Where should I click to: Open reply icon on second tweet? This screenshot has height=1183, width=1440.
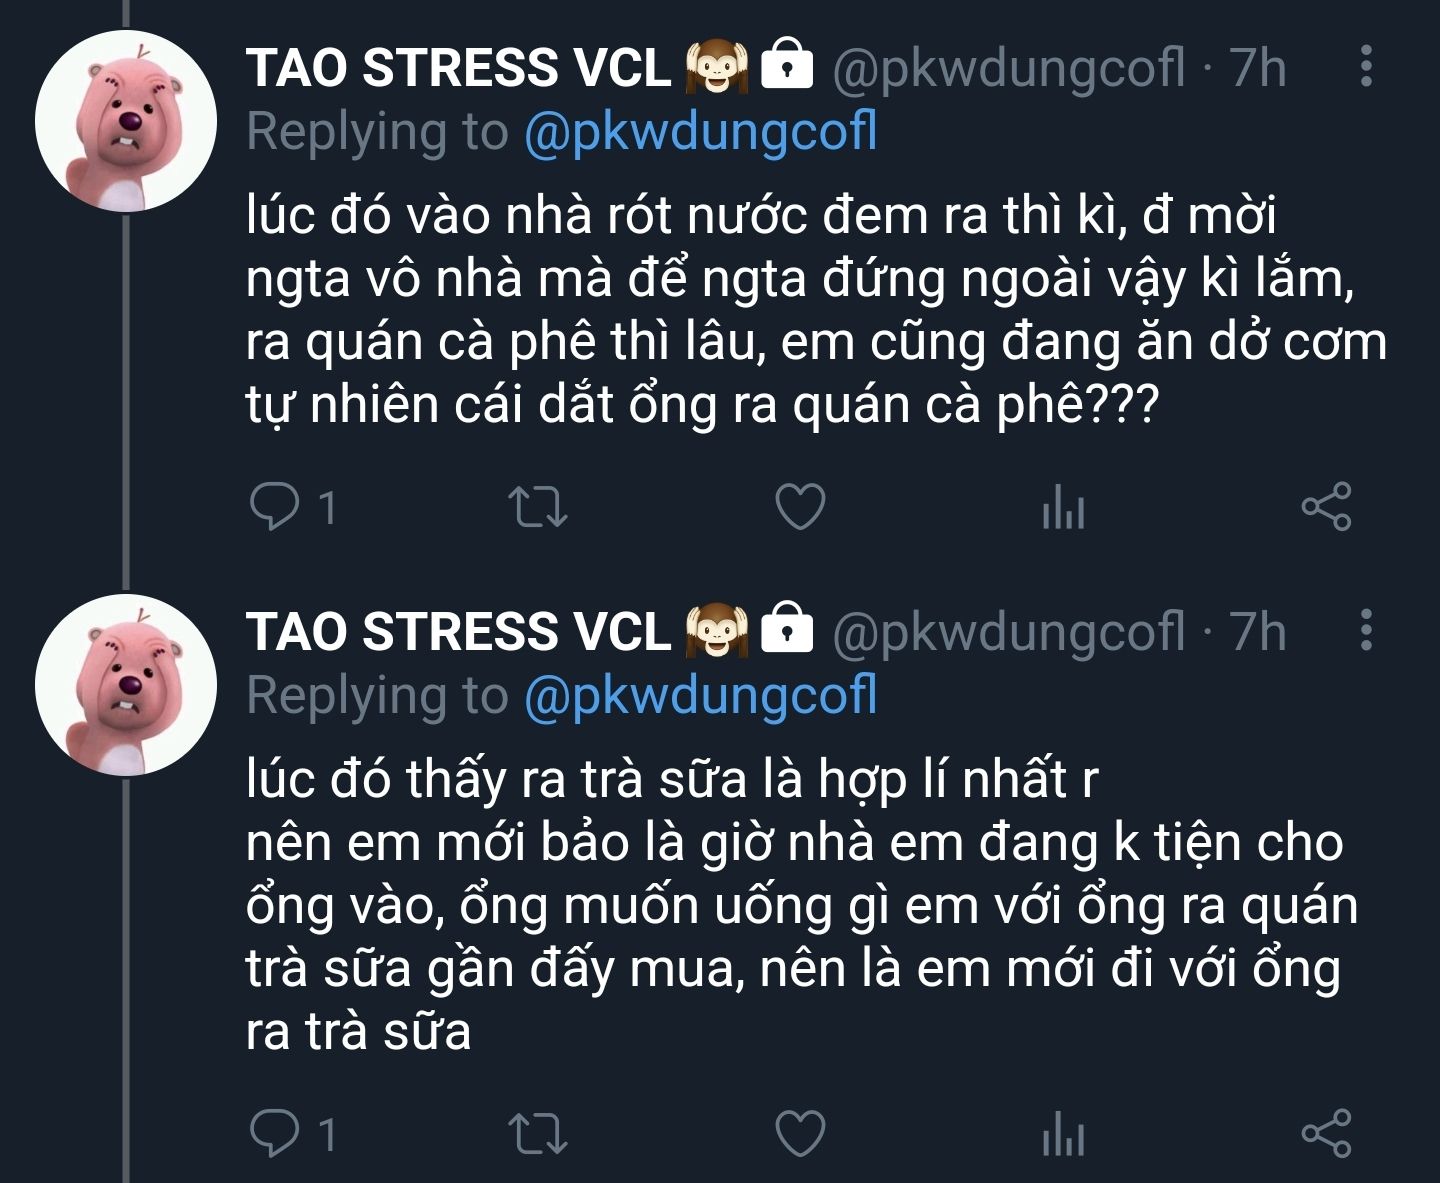[274, 1133]
